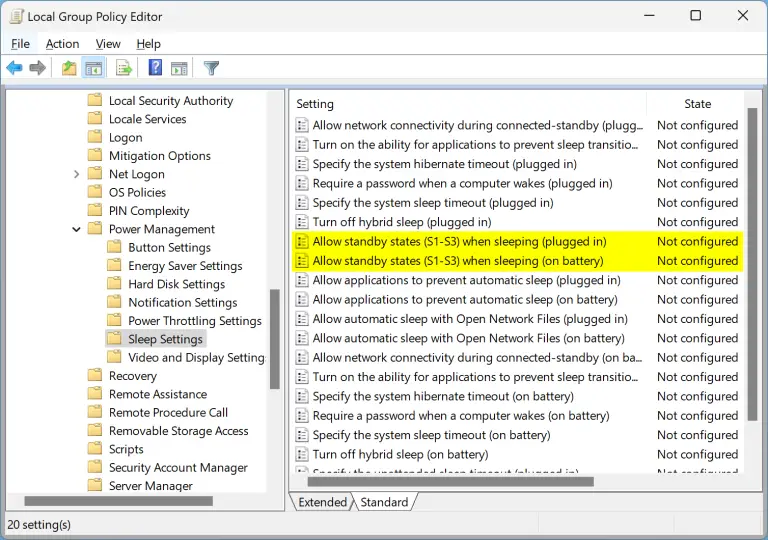Toggle the Show/Hide Console Tree icon
Image resolution: width=768 pixels, height=540 pixels.
tap(94, 68)
